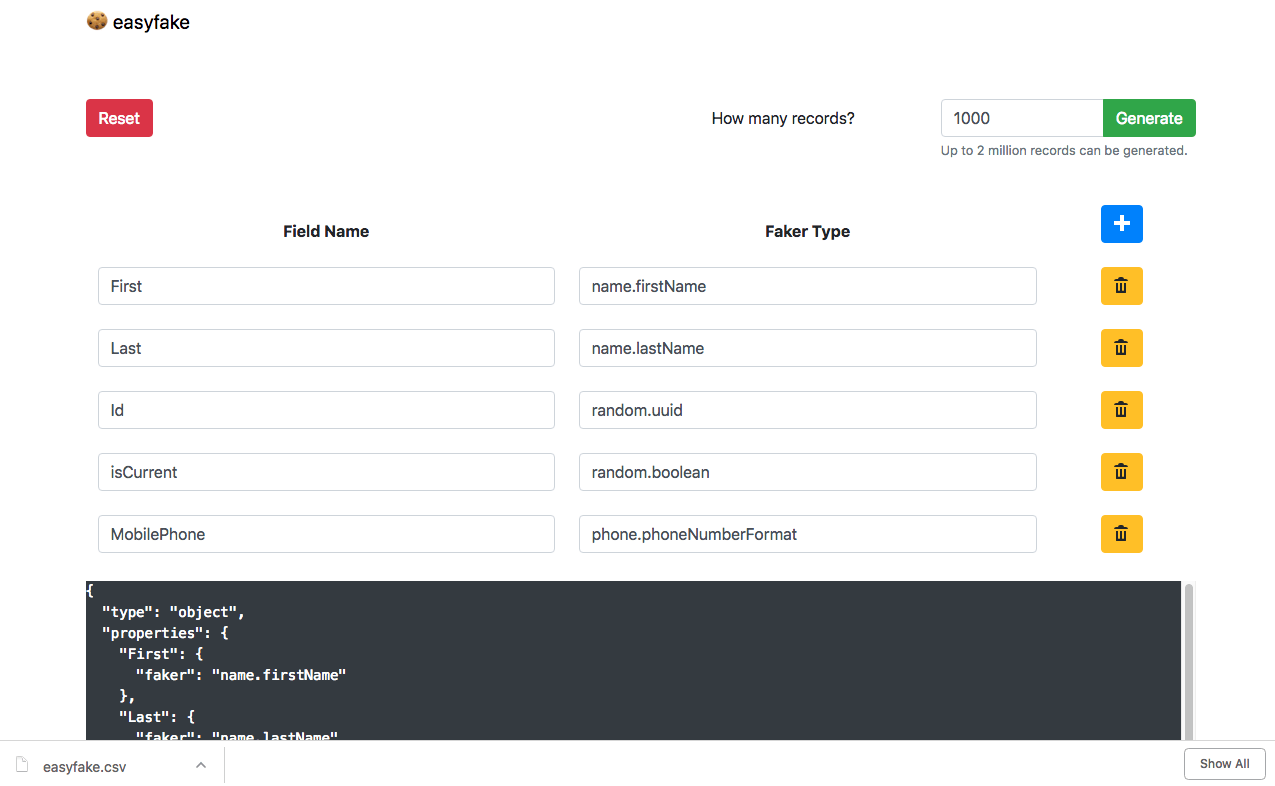Click the Up to 2 million records hint
The image size is (1275, 786).
point(1064,151)
